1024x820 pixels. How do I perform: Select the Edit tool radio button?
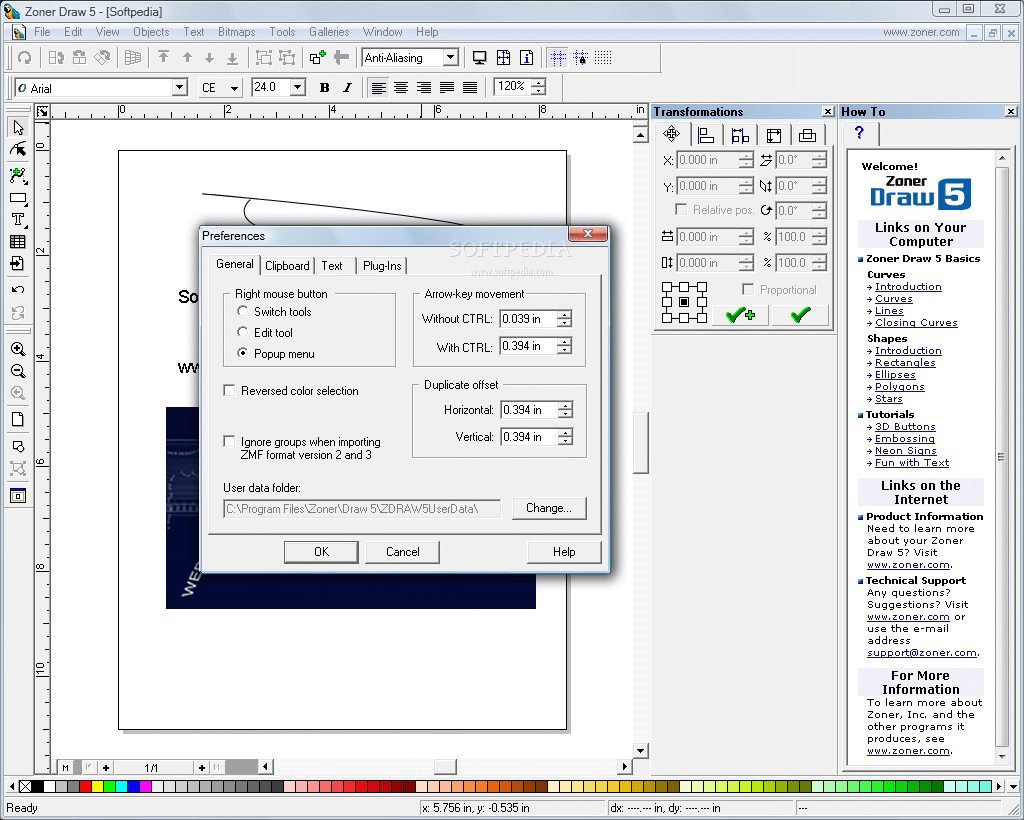[x=243, y=332]
